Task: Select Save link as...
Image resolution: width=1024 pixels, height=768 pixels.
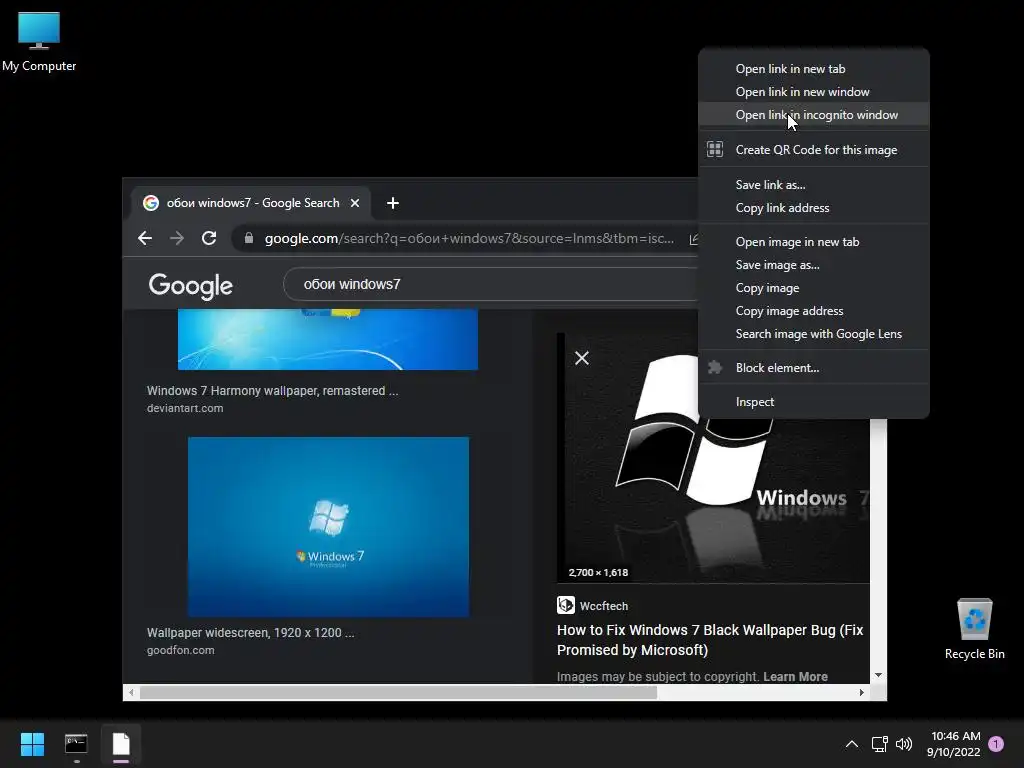Action: 814,185
